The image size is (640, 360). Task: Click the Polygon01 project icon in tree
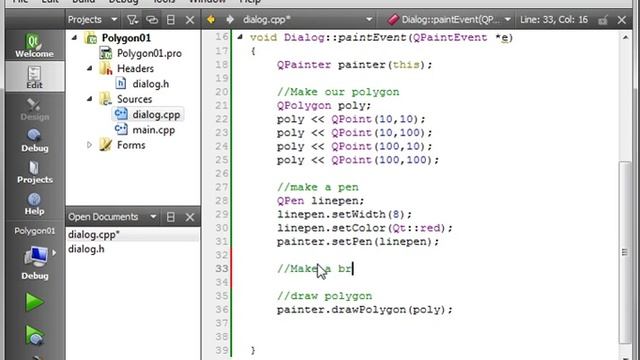[91, 38]
